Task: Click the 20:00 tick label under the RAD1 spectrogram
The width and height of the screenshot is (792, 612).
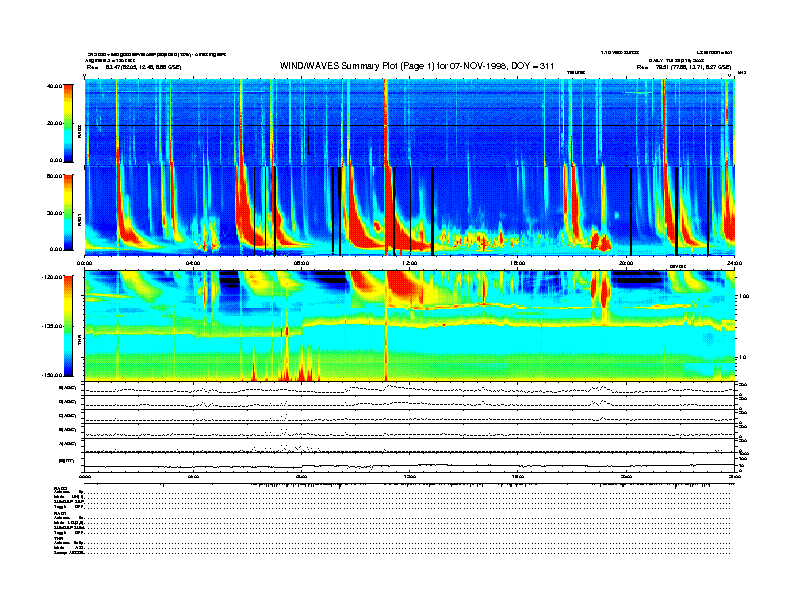Action: coord(626,263)
